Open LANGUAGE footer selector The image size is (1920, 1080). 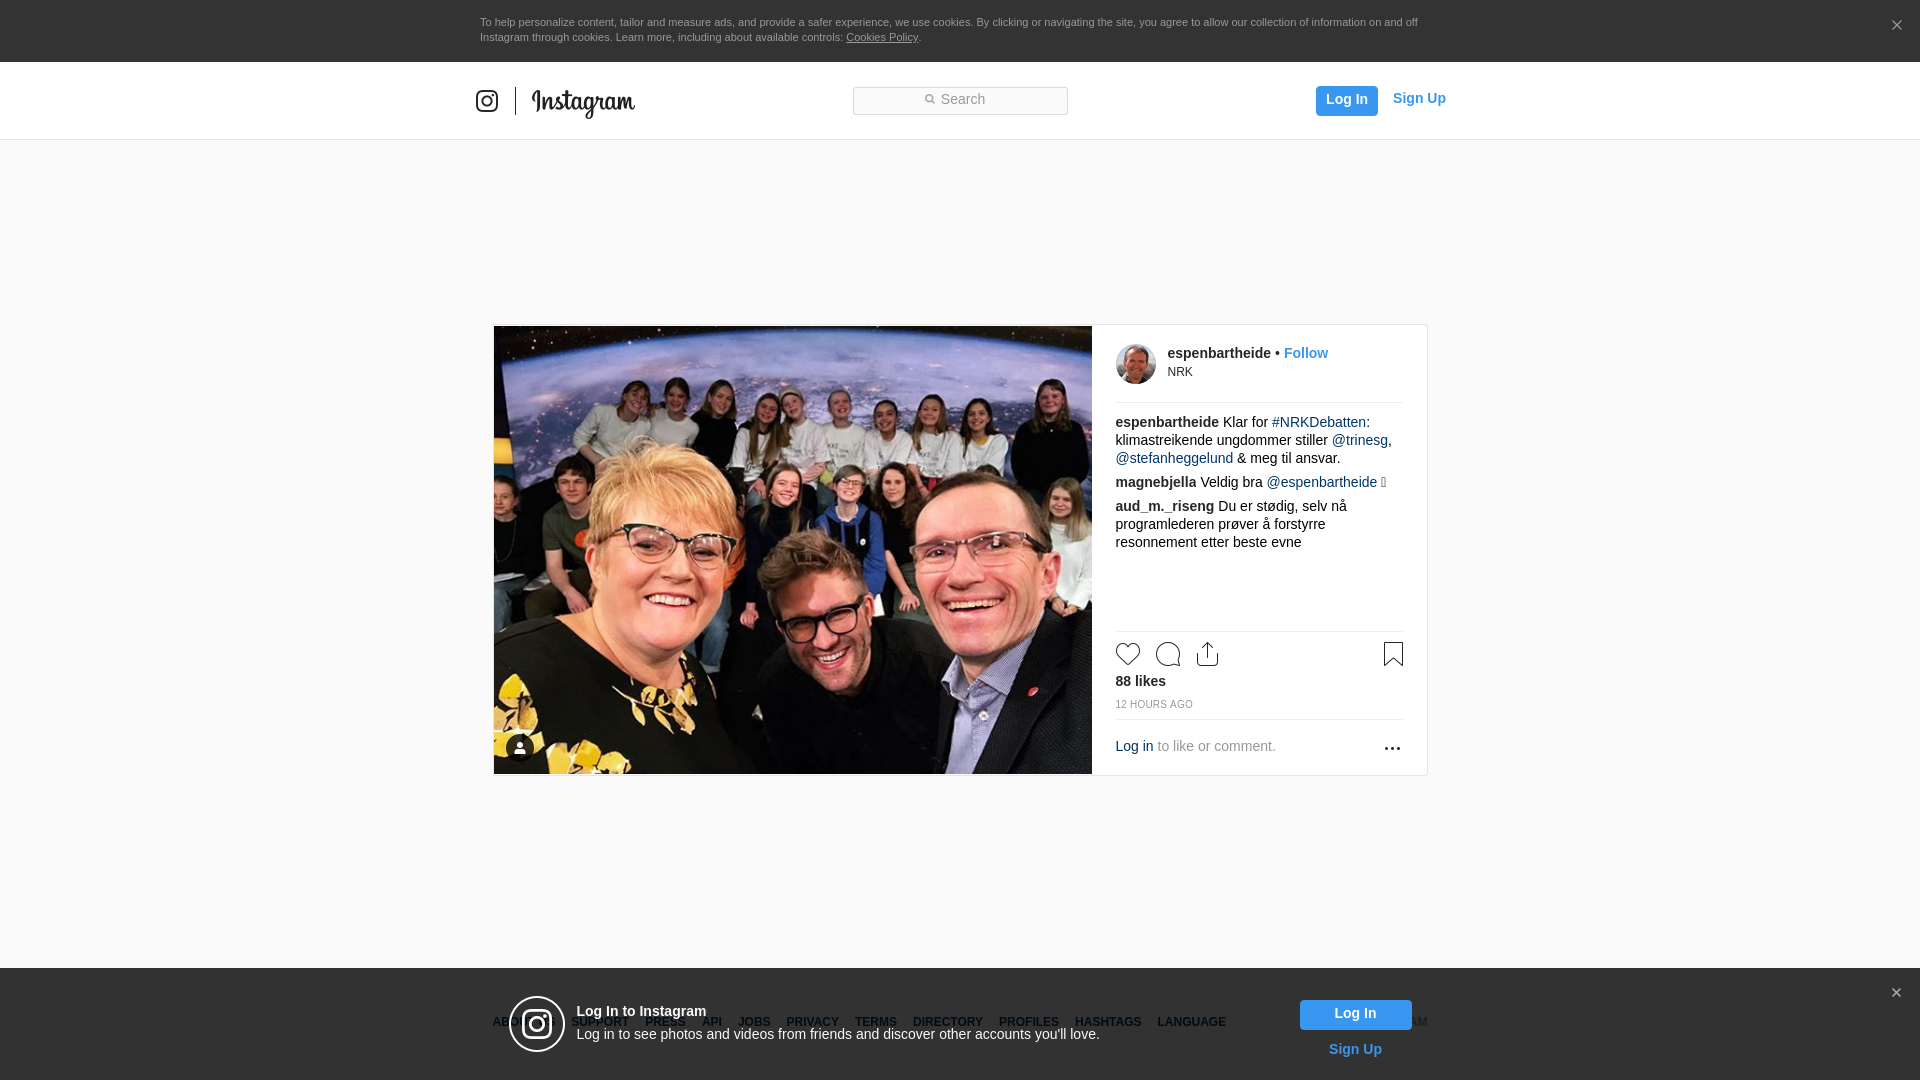coord(1191,1022)
